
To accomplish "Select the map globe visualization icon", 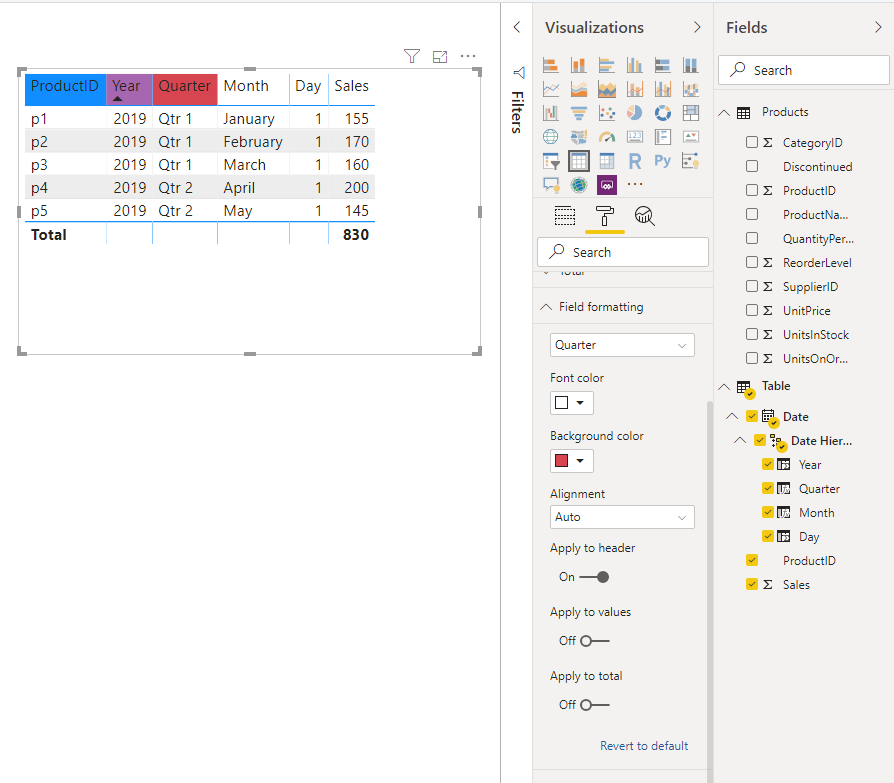I will [551, 137].
